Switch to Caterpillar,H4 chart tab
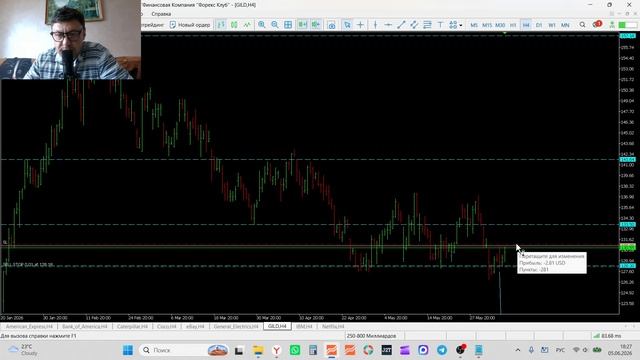Viewport: 640px width, 360px height. [x=132, y=327]
